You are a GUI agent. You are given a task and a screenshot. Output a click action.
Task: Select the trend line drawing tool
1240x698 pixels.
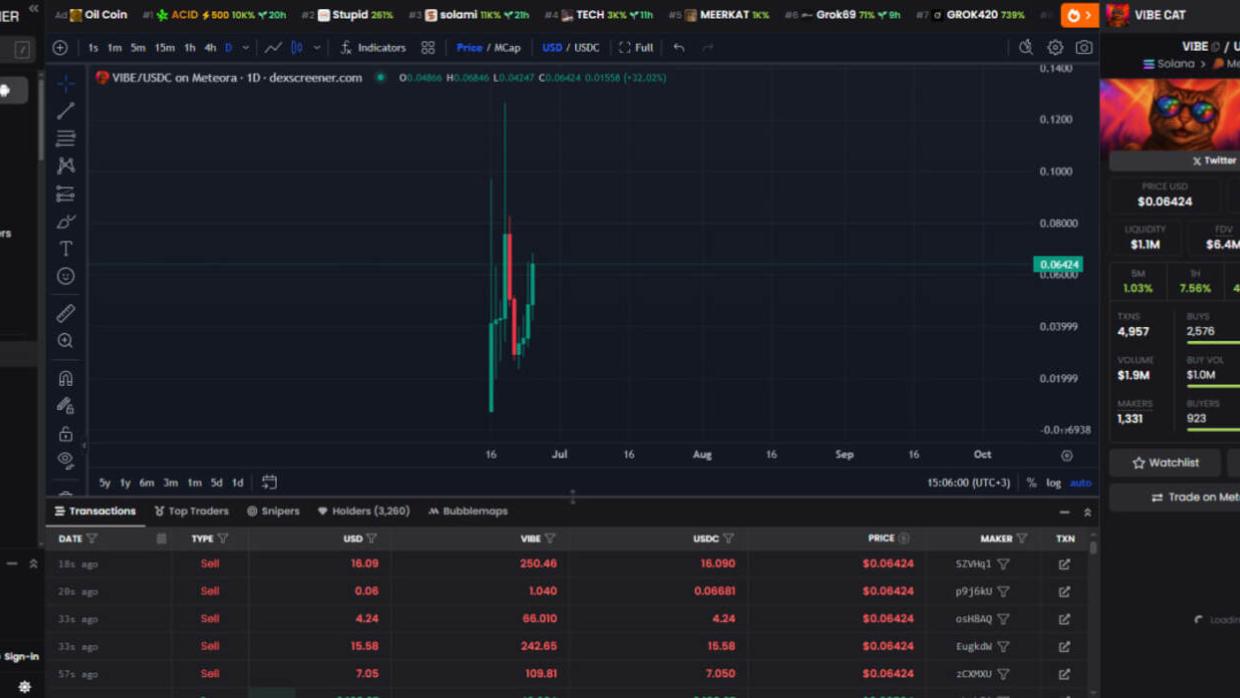pyautogui.click(x=66, y=111)
